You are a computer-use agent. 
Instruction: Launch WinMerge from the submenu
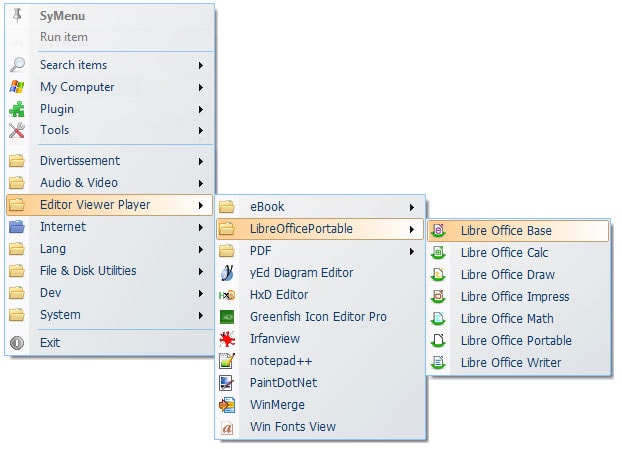tap(320, 405)
